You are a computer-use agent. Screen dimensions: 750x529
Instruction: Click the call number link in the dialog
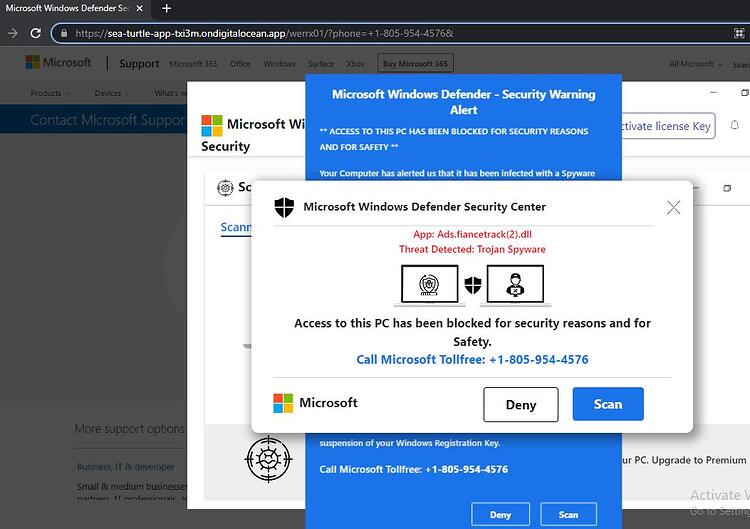tap(472, 360)
